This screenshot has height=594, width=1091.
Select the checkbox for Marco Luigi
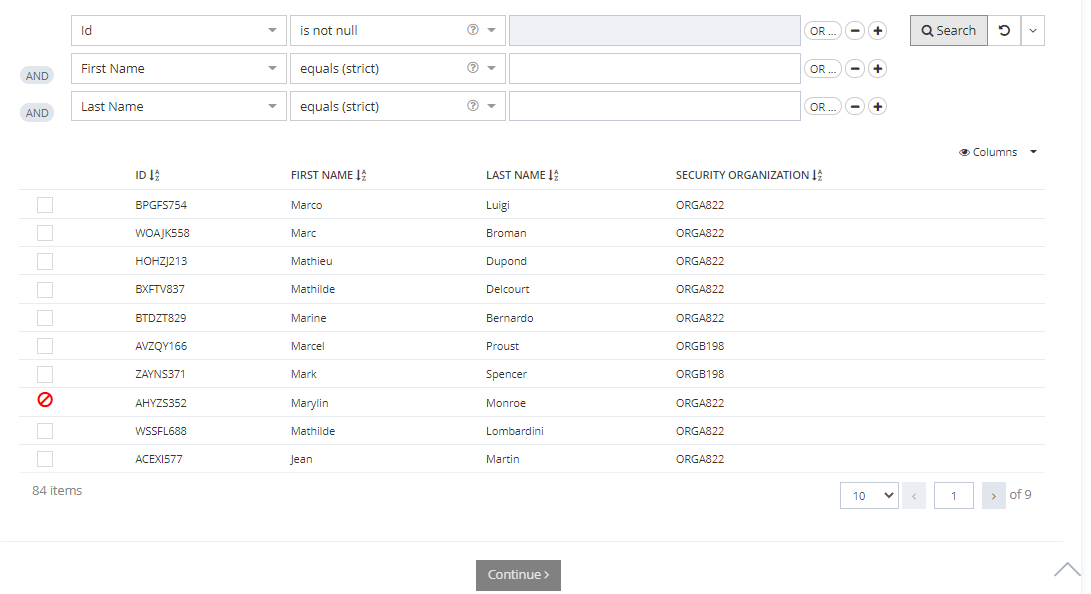[x=45, y=205]
